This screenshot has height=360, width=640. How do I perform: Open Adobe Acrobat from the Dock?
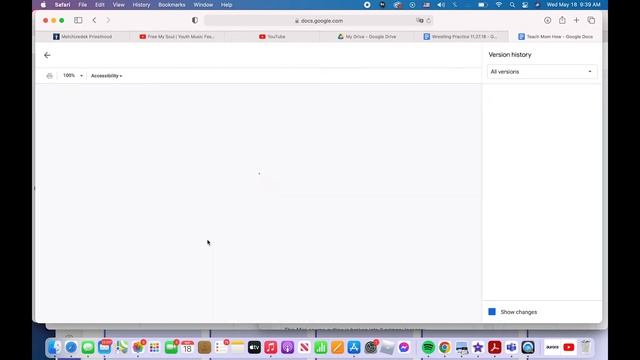click(495, 347)
